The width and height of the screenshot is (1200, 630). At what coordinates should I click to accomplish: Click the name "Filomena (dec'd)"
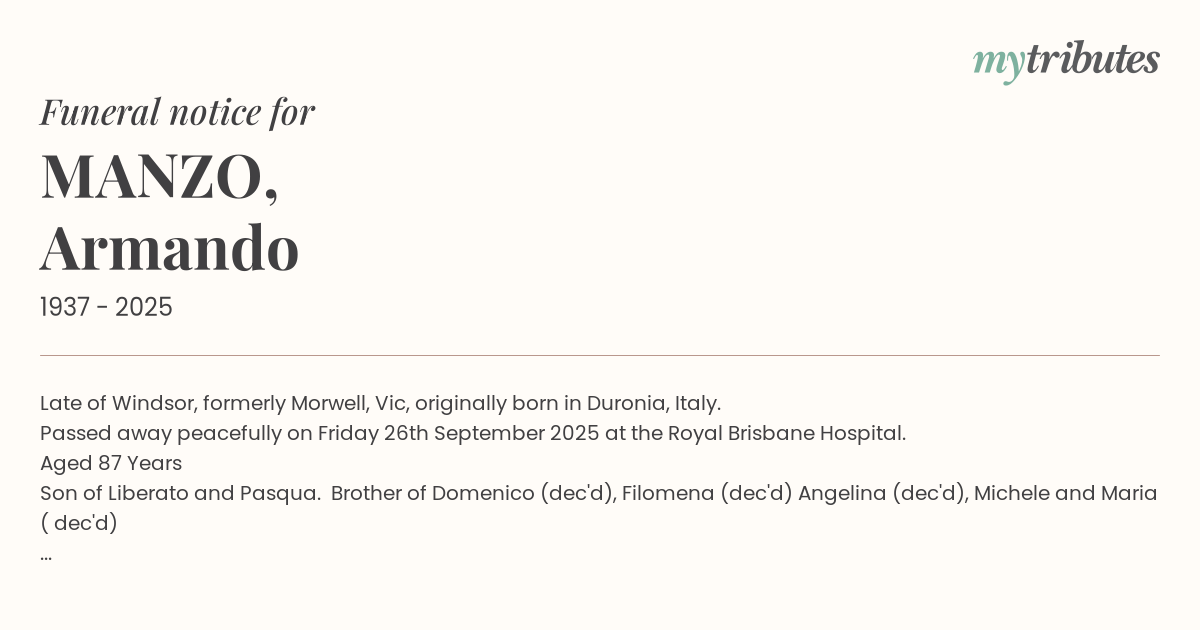coord(706,493)
